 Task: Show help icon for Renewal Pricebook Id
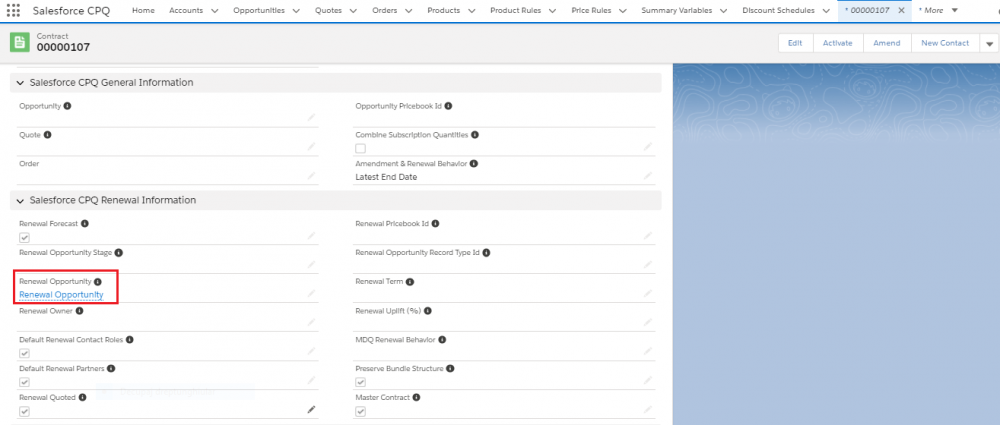pos(436,224)
